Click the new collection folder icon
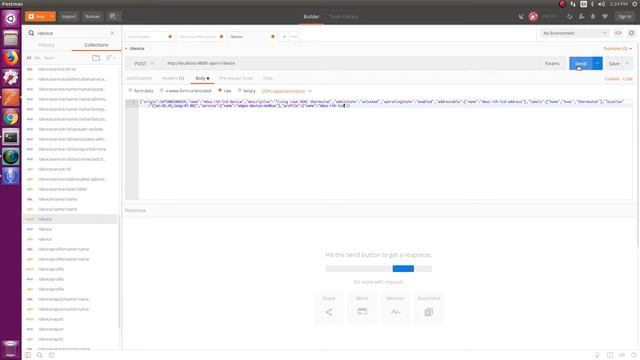Screen dimensions: 640x360 click(x=96, y=58)
